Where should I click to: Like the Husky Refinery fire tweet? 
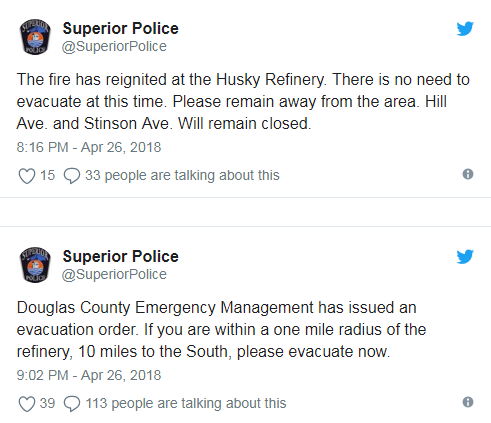coord(27,176)
